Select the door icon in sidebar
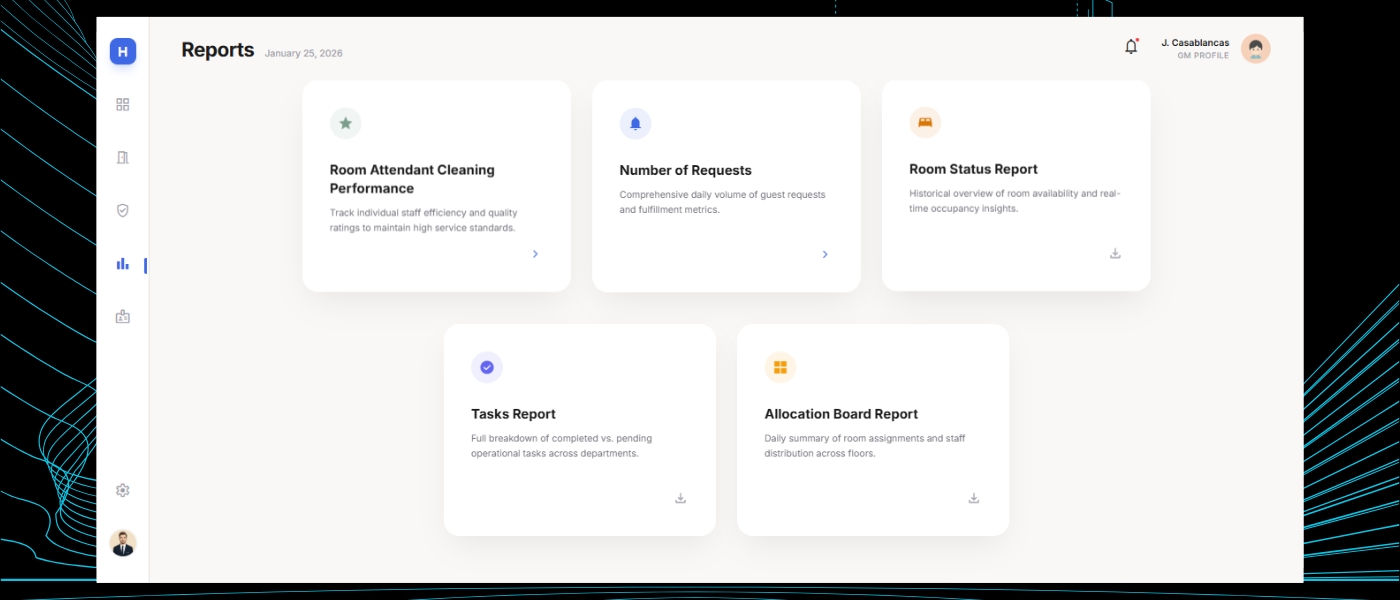1400x600 pixels. tap(123, 157)
